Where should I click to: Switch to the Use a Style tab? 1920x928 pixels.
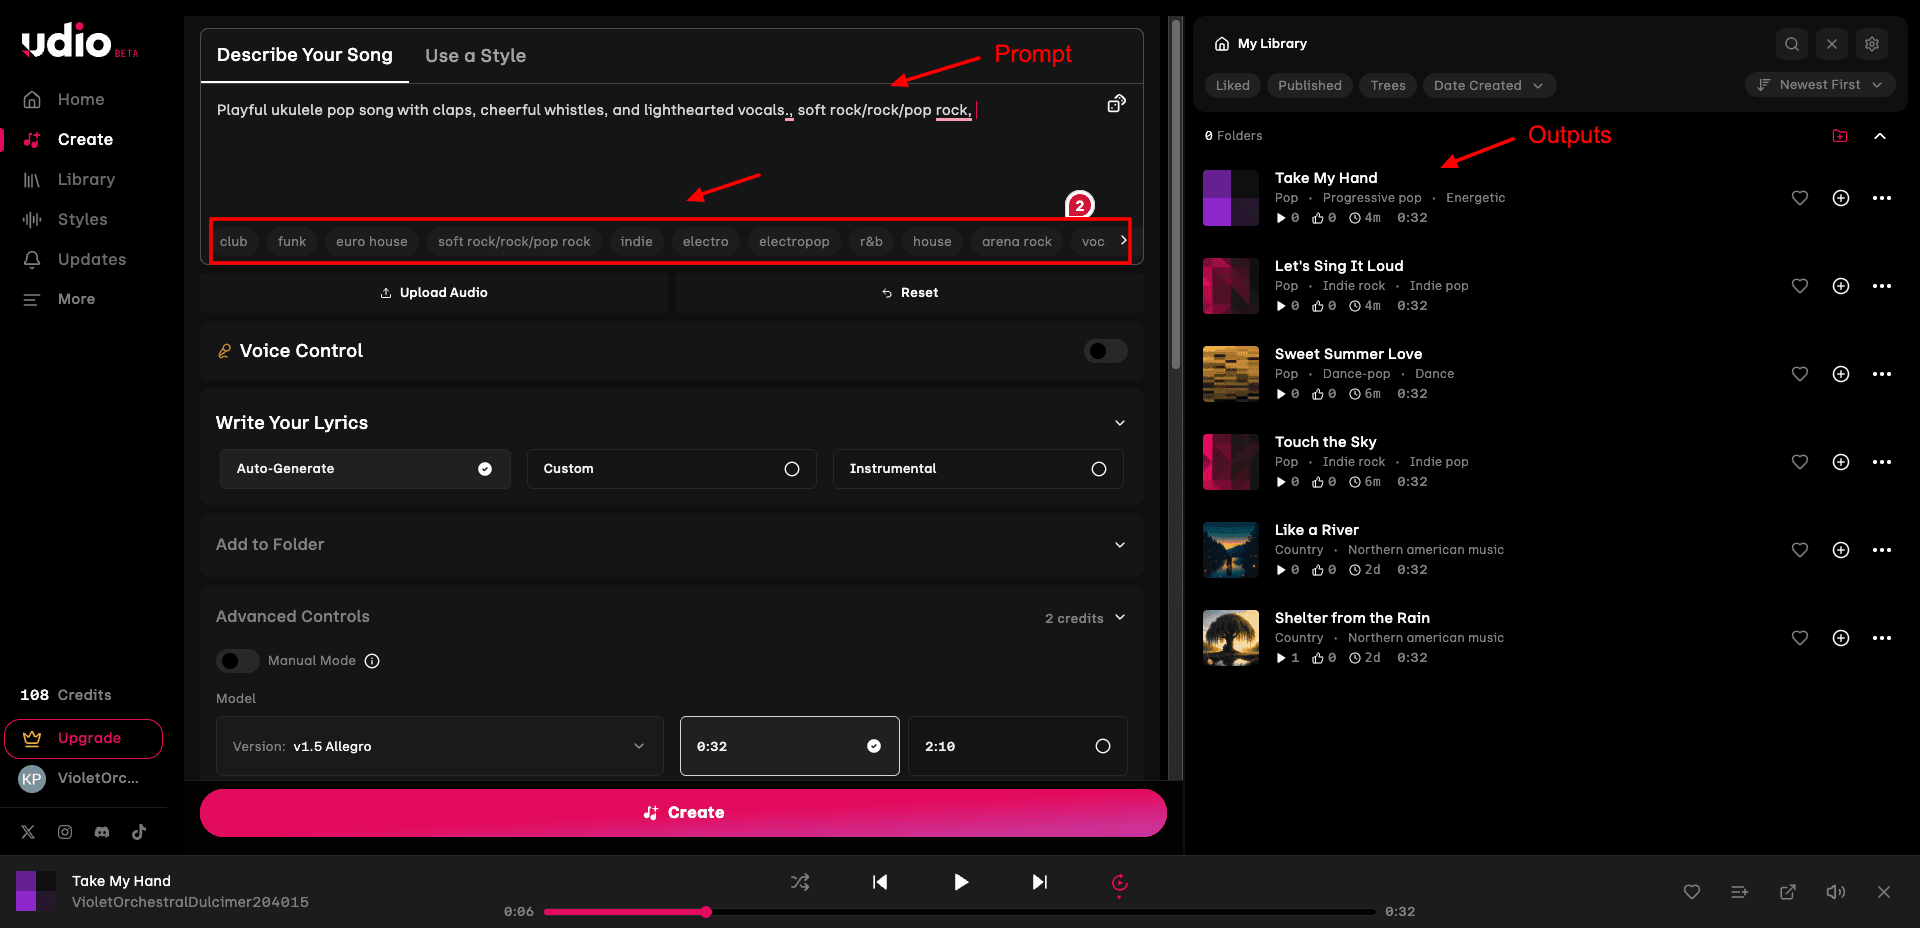tap(475, 56)
